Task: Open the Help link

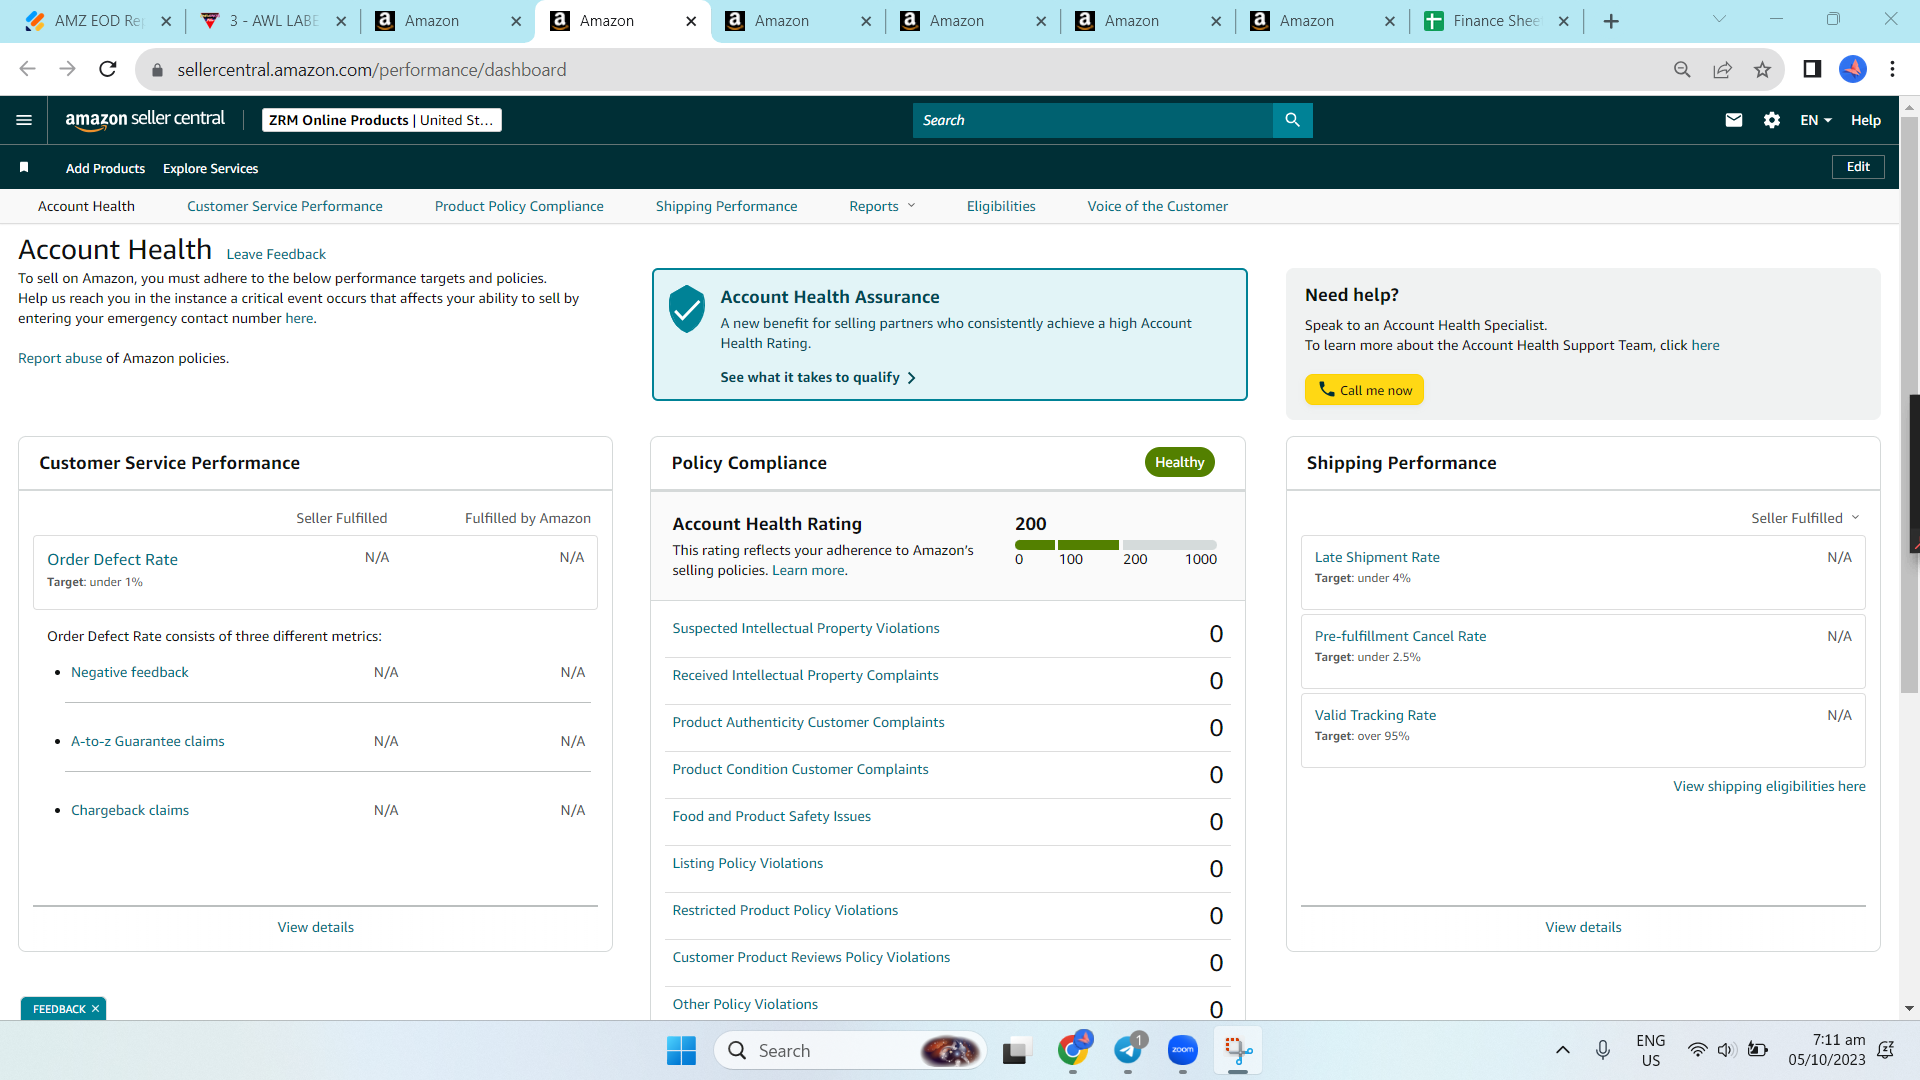Action: pos(1866,120)
